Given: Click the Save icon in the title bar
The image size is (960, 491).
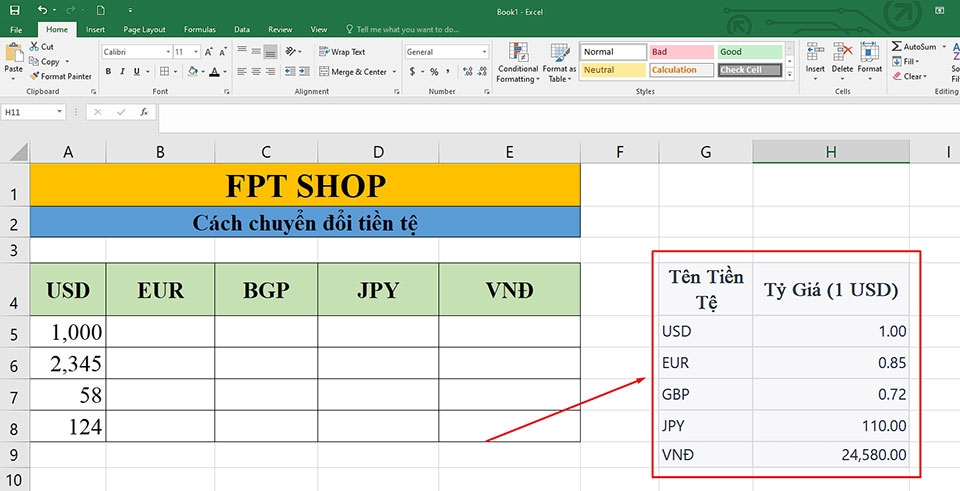Looking at the screenshot, I should (x=15, y=10).
